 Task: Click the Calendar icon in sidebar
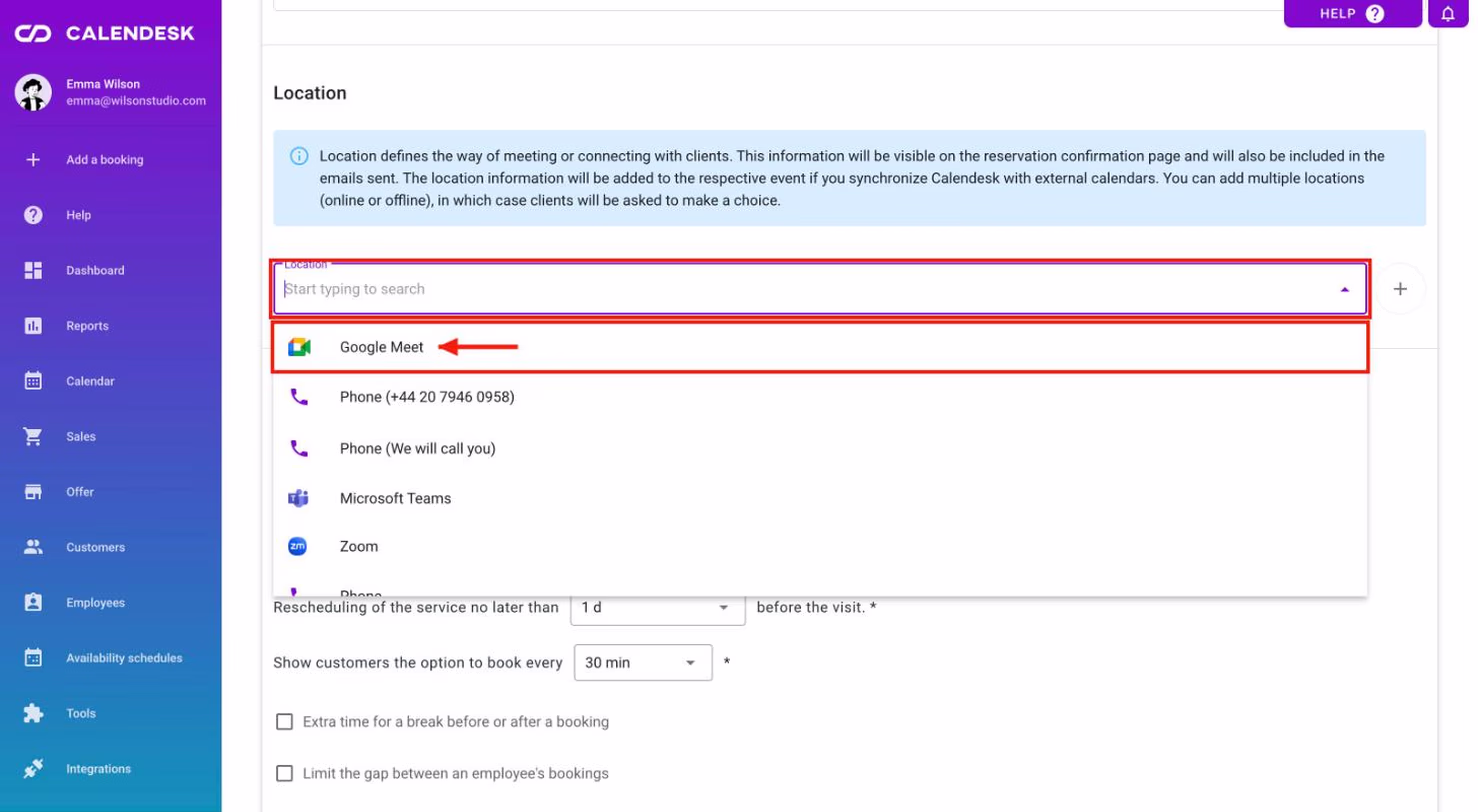(33, 381)
